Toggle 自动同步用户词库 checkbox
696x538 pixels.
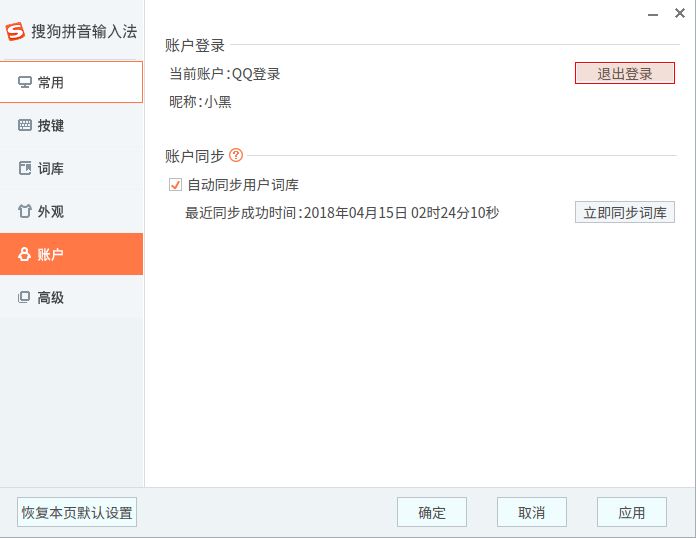(175, 185)
